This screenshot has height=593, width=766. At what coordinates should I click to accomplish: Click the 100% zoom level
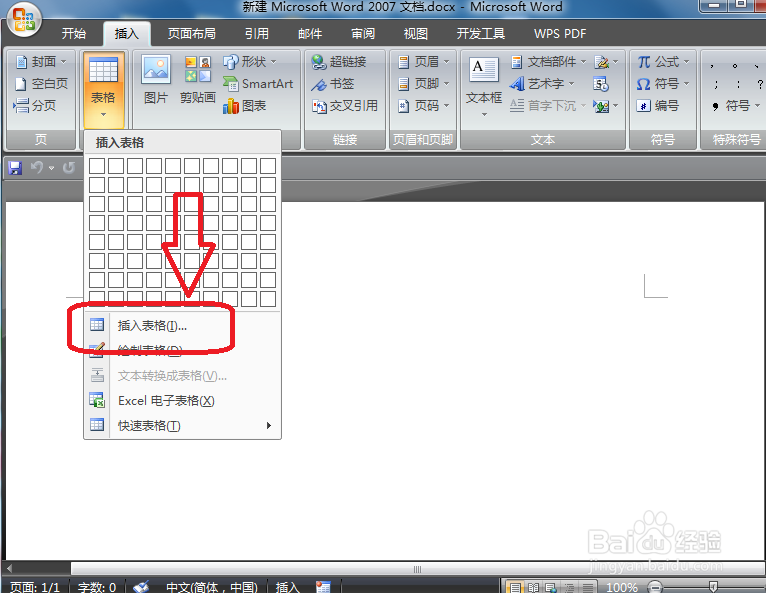coord(622,587)
